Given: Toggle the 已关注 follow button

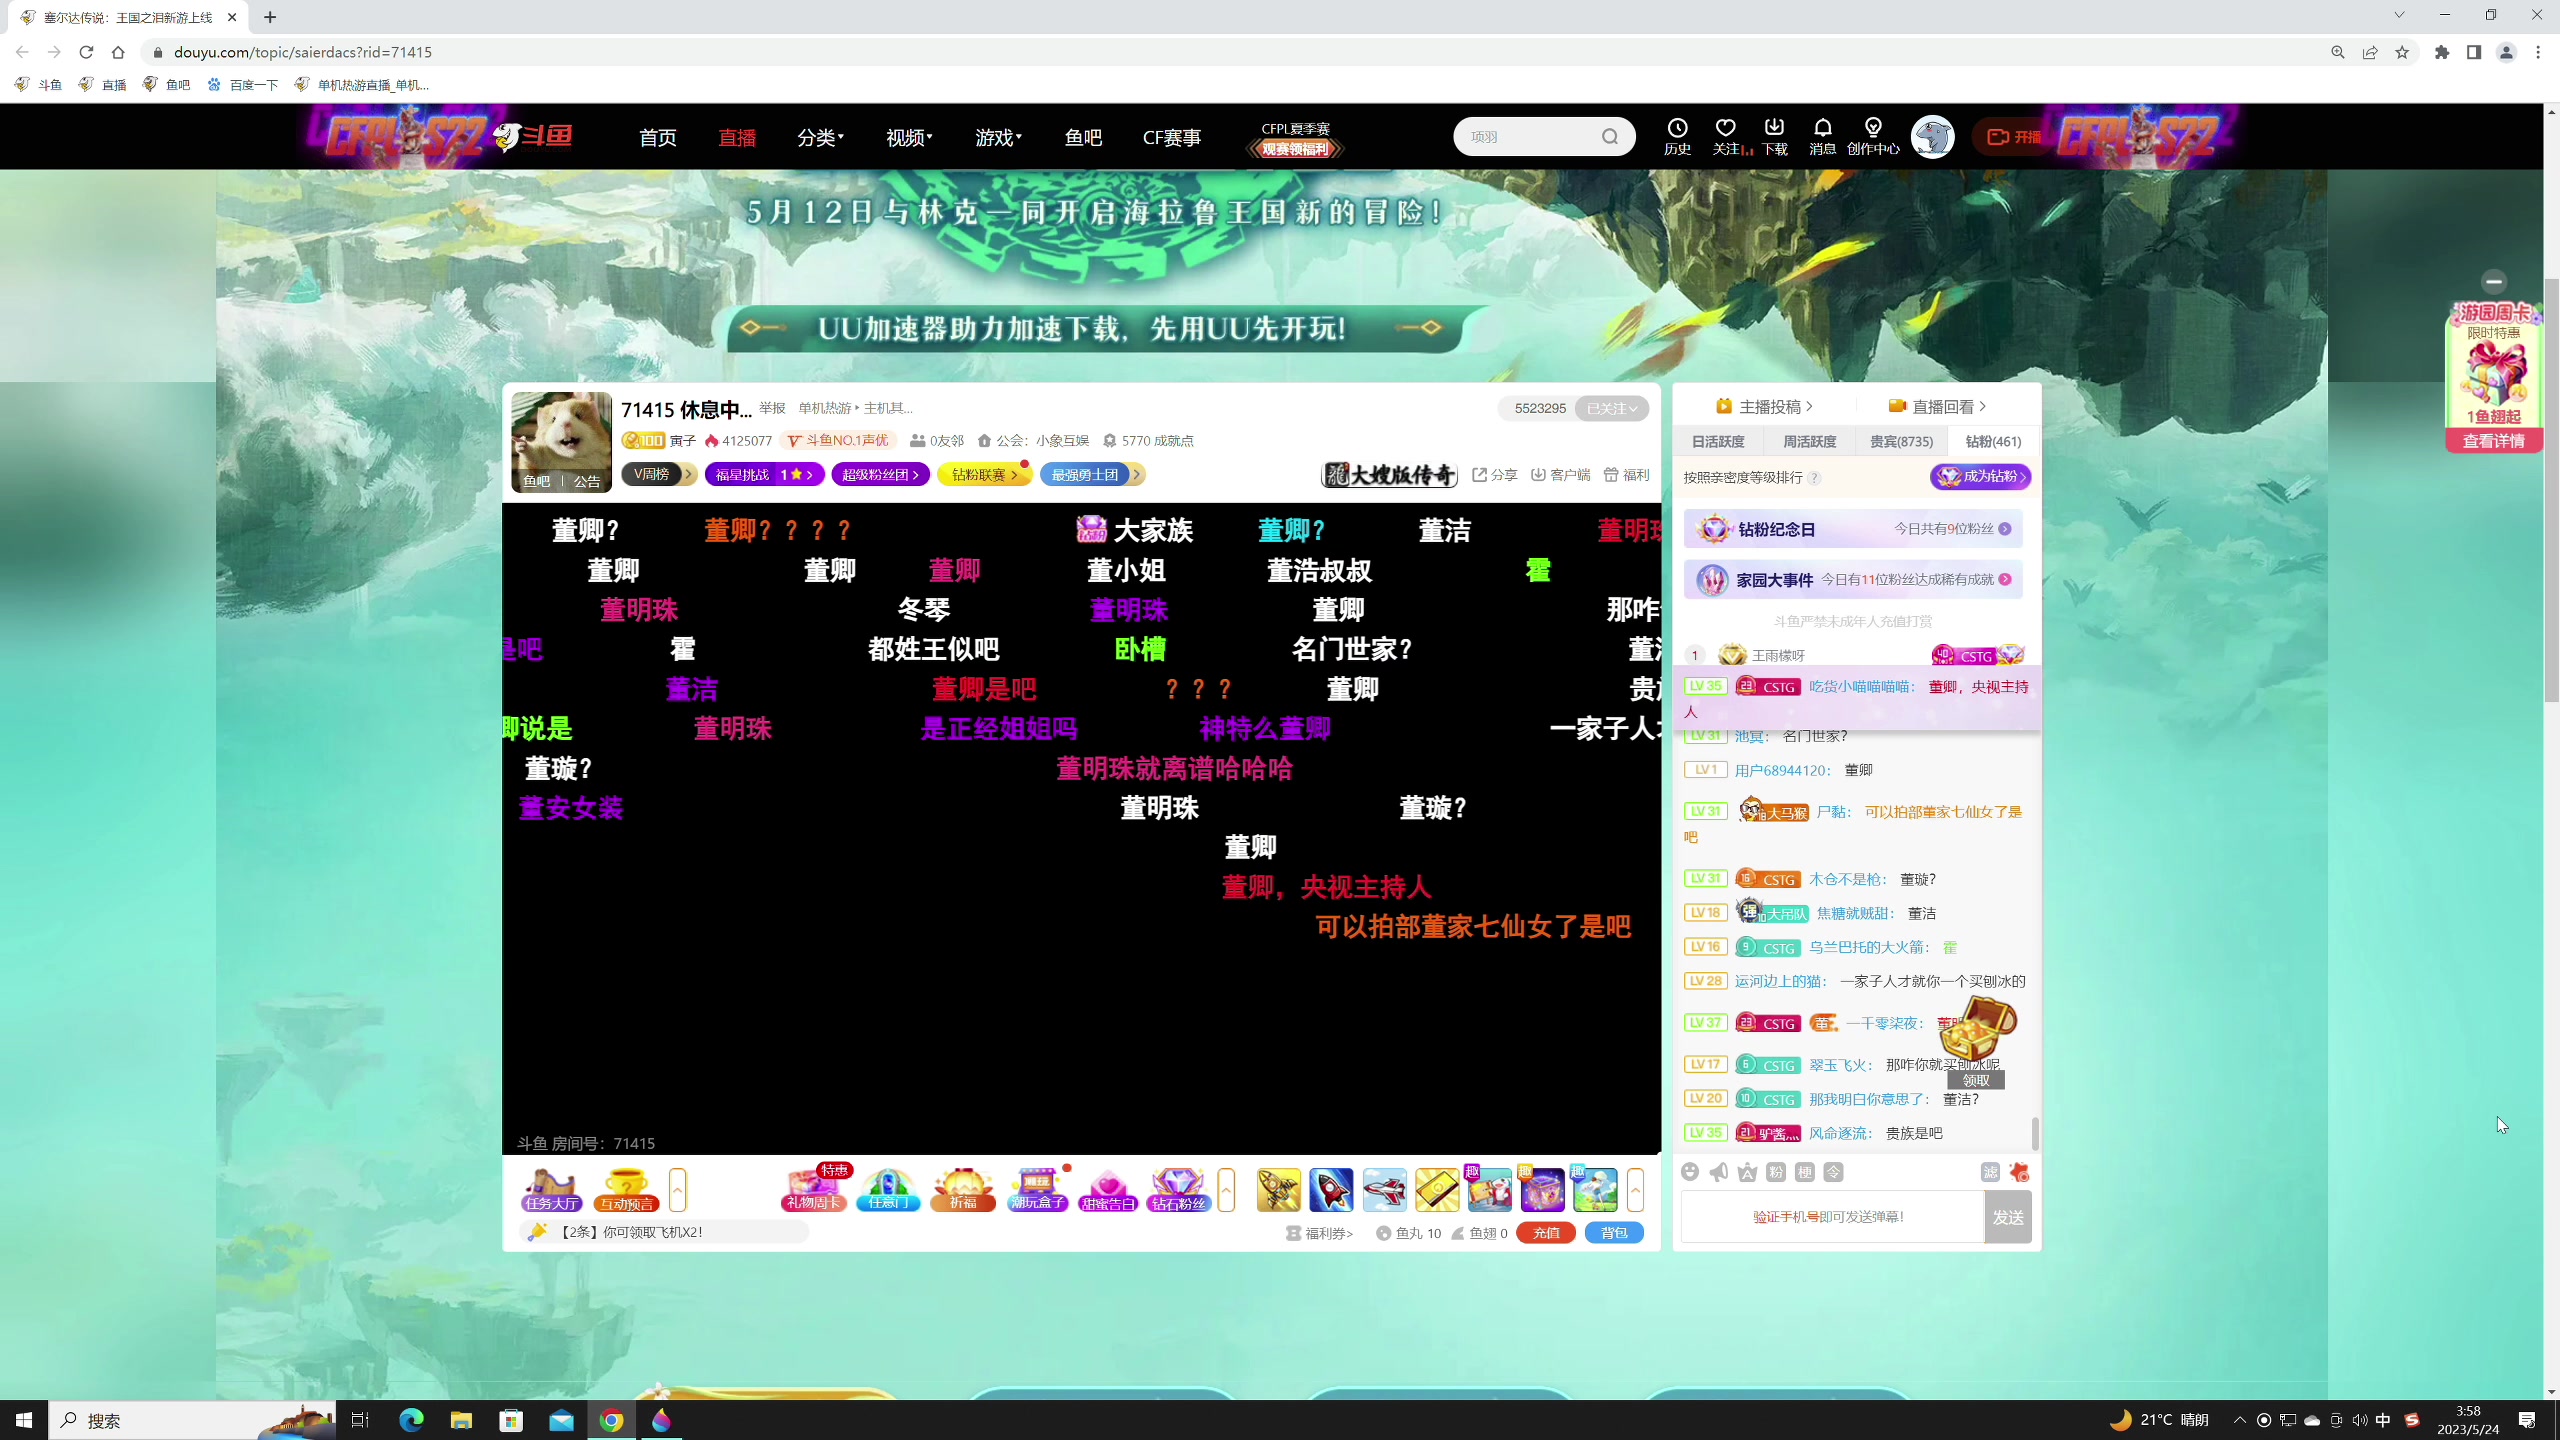Looking at the screenshot, I should pos(1612,408).
